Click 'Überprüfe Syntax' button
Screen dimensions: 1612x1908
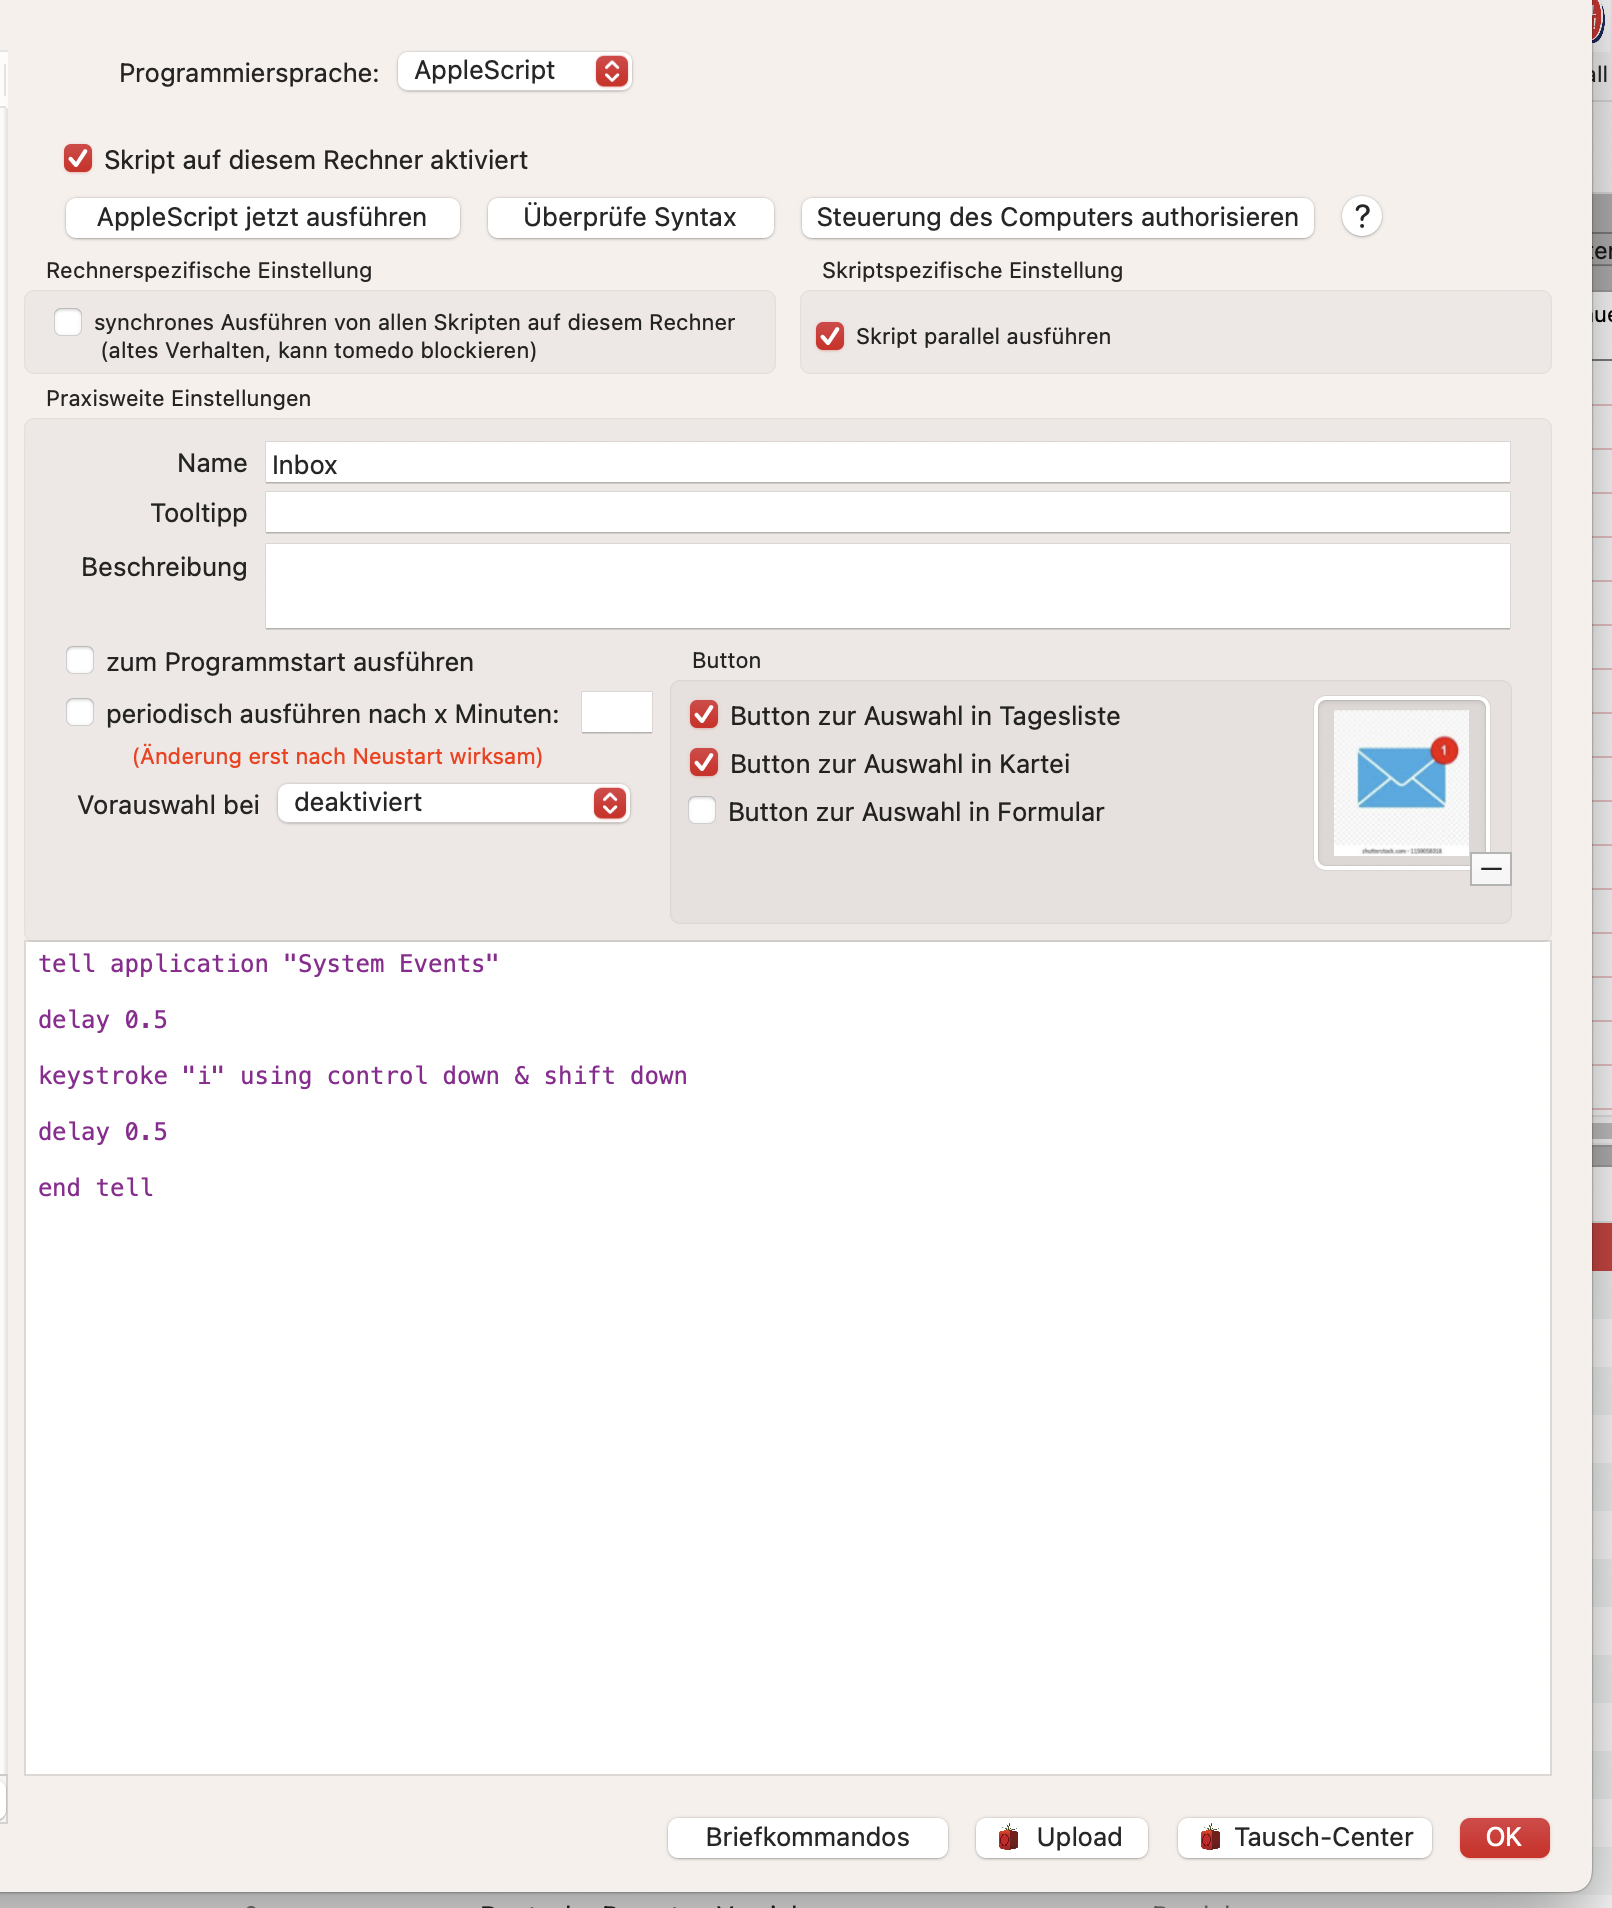pos(630,217)
